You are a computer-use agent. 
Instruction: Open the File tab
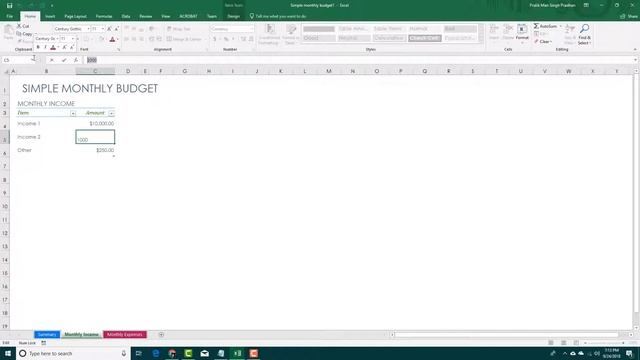coord(9,16)
